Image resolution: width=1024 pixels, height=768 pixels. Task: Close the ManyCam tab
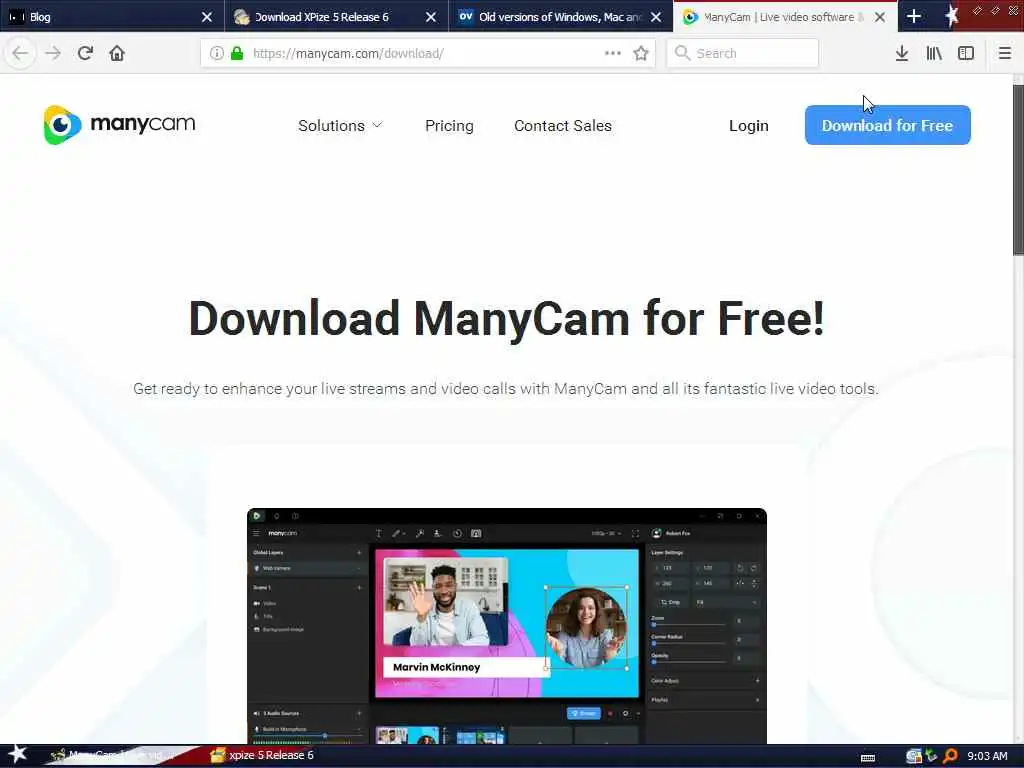coord(880,17)
